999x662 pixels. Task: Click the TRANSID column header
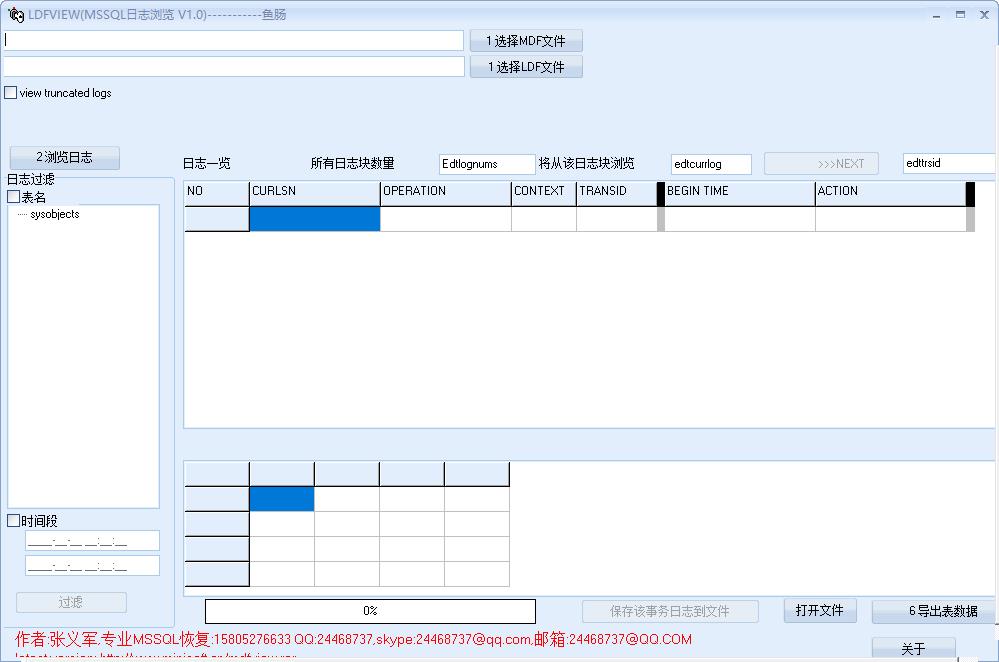click(x=617, y=194)
